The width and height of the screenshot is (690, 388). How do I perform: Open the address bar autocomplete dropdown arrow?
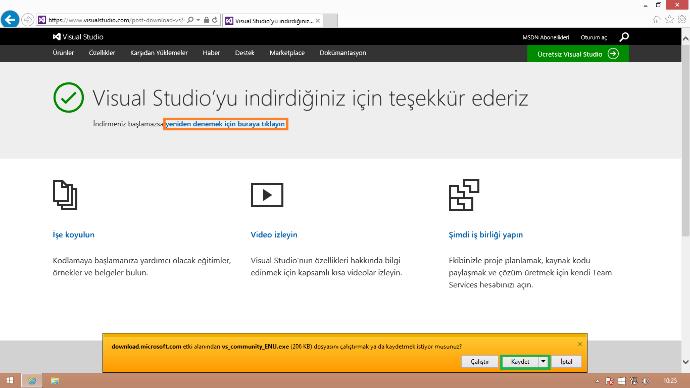(198, 20)
